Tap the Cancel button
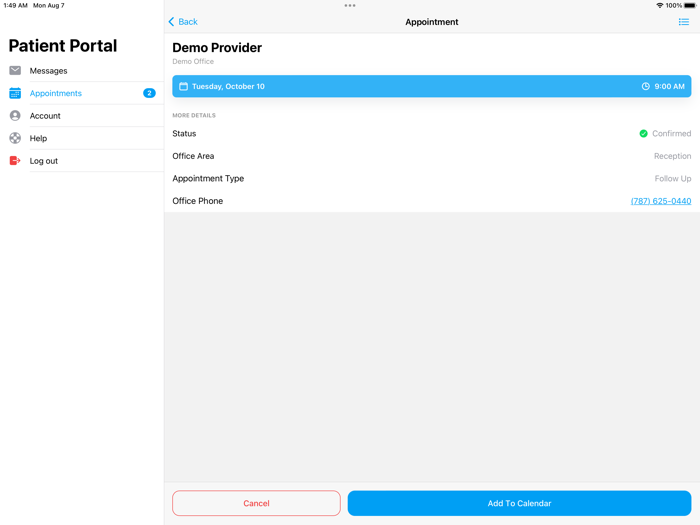 [256, 503]
